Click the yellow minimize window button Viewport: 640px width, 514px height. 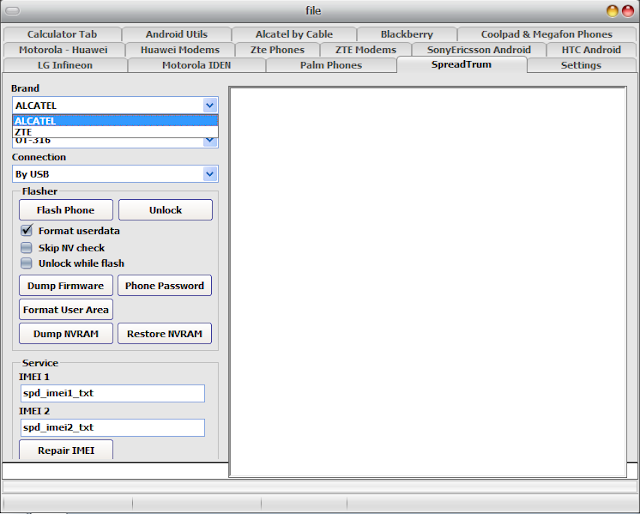(612, 11)
